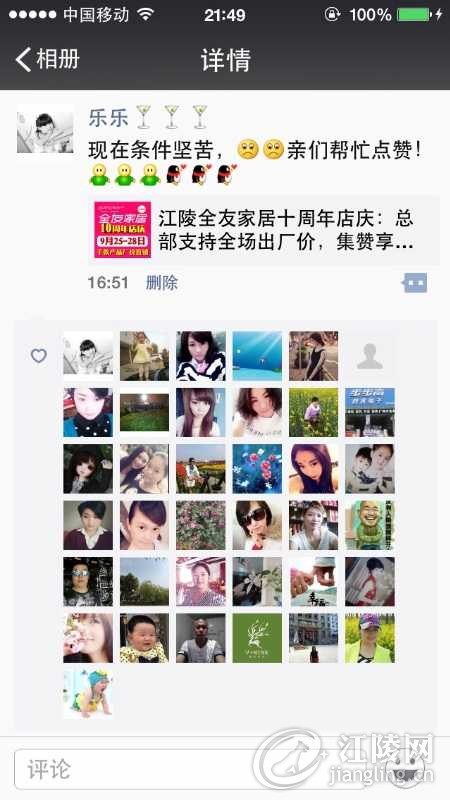Tap the cartoon bald man avatar
450x800 pixels.
(x=370, y=525)
